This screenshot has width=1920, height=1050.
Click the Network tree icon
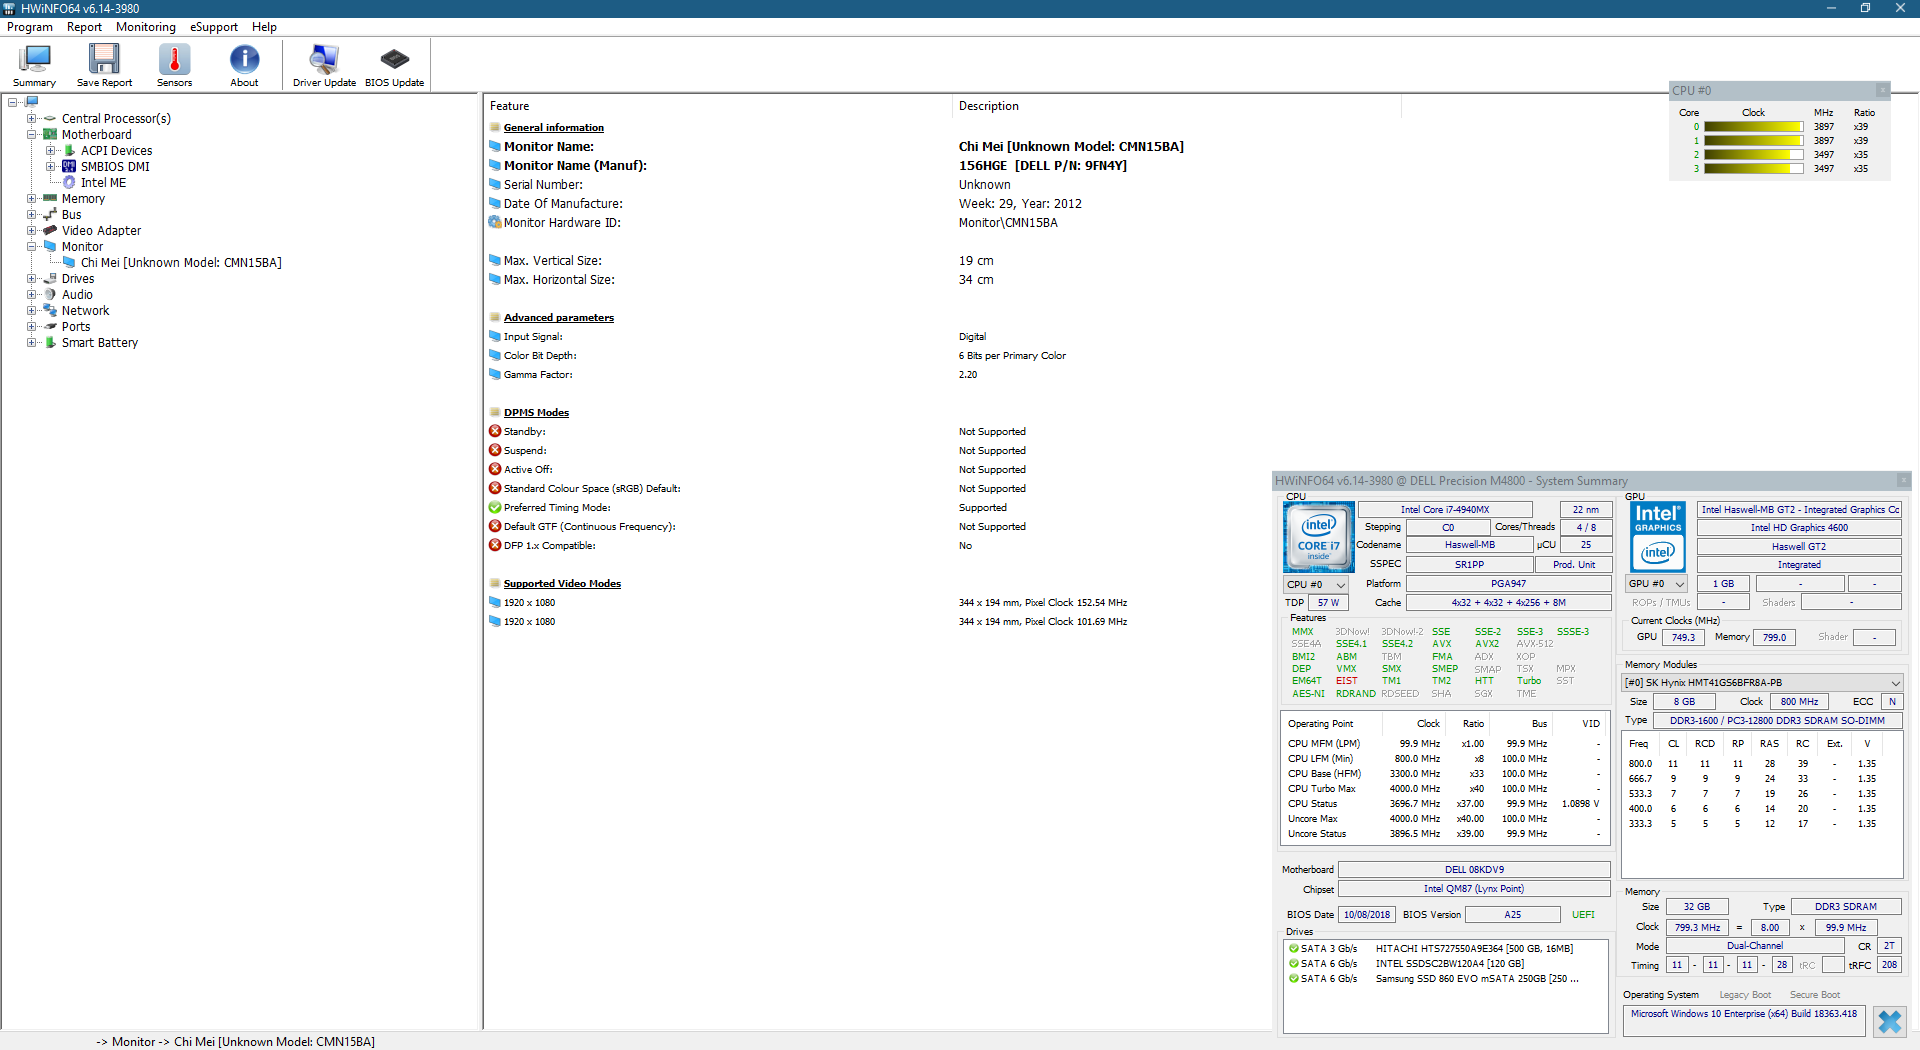coord(50,310)
